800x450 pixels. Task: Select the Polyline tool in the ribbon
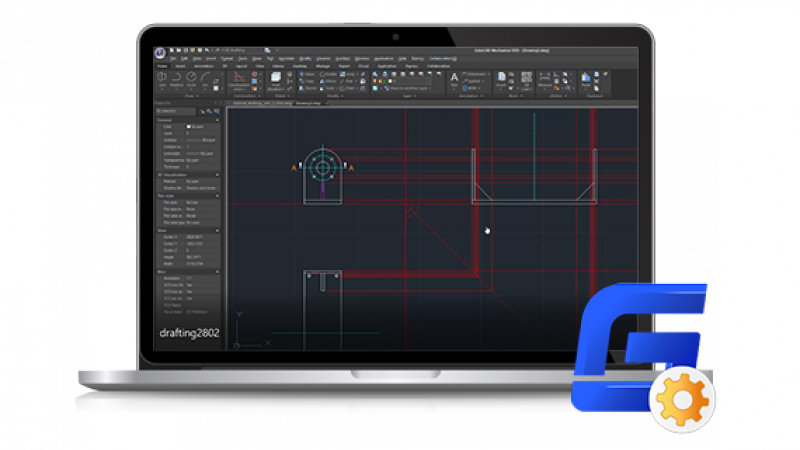(176, 76)
